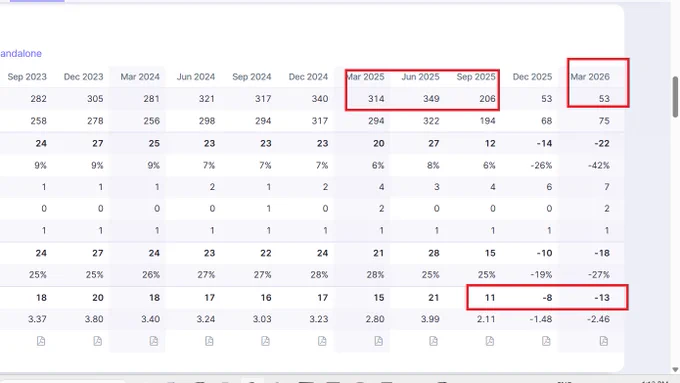Click the Standalone view link

click(x=21, y=54)
